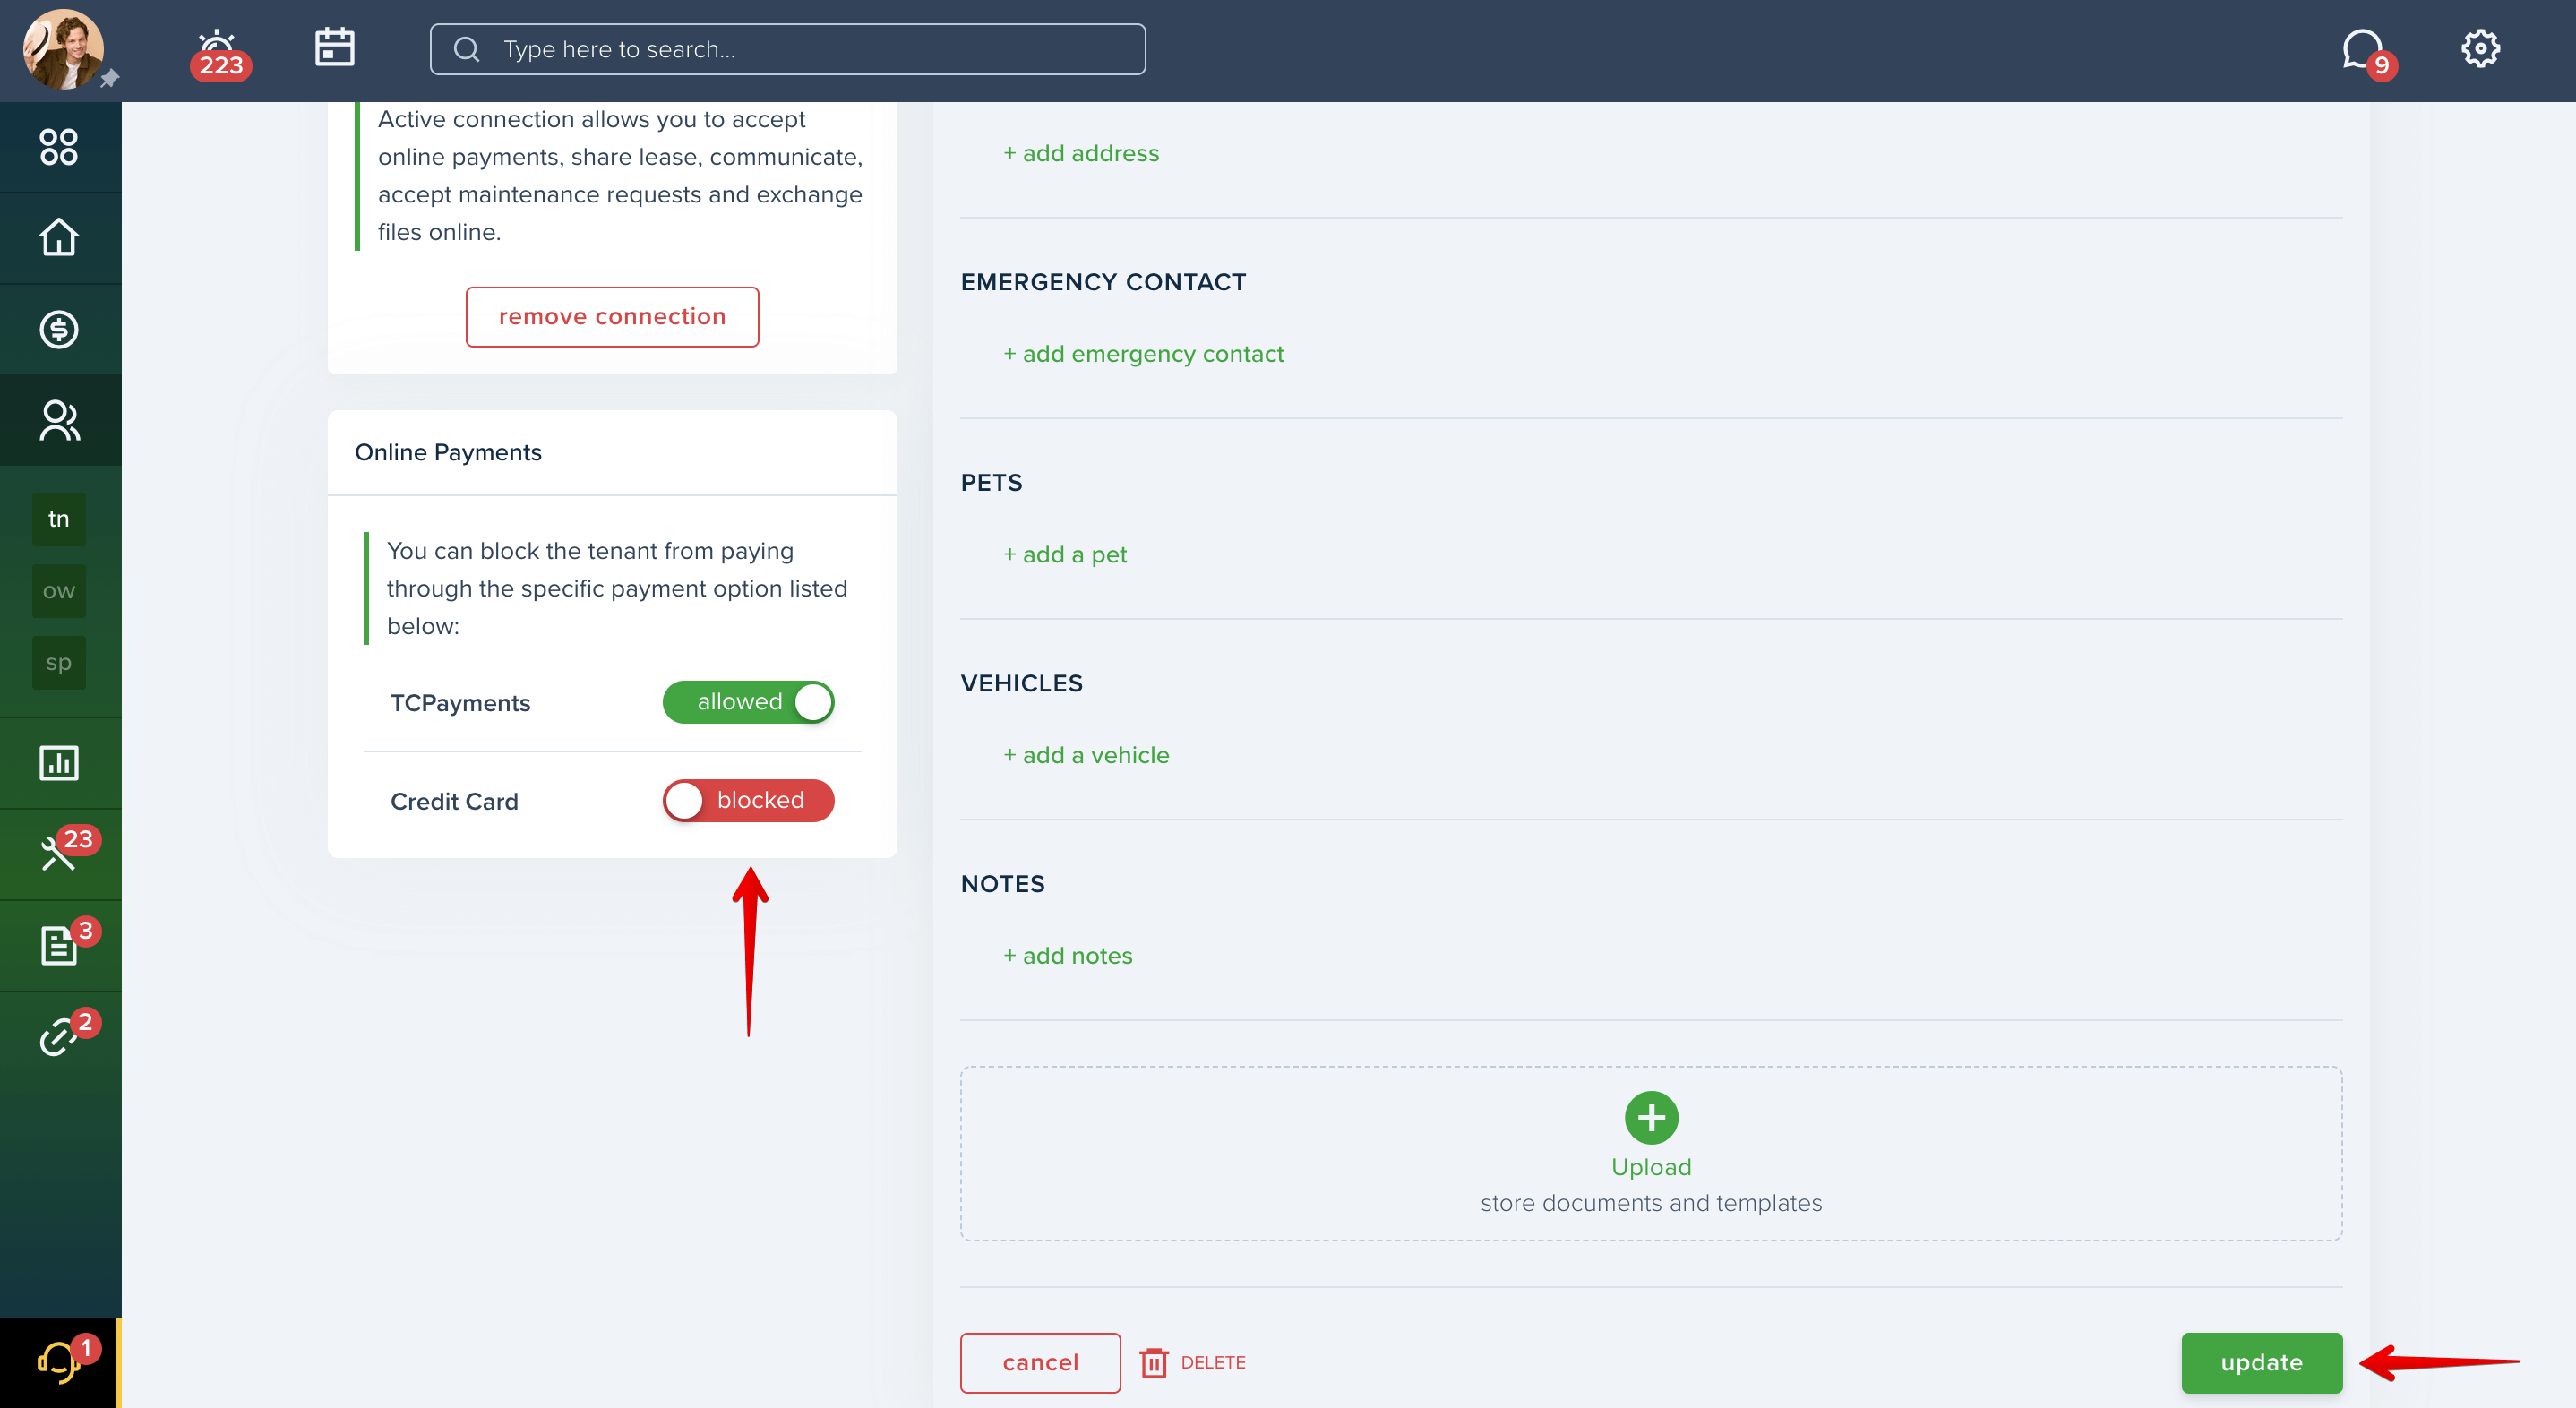Click '+ add emergency contact' link

tap(1143, 354)
